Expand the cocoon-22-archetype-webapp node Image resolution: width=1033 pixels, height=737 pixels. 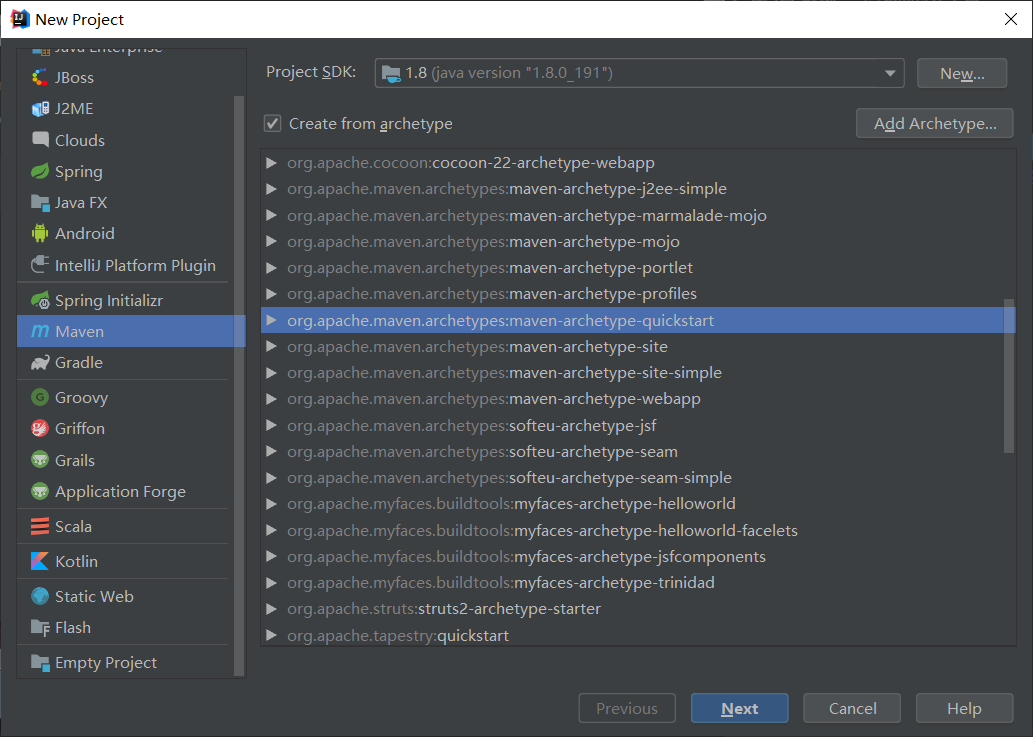(271, 163)
